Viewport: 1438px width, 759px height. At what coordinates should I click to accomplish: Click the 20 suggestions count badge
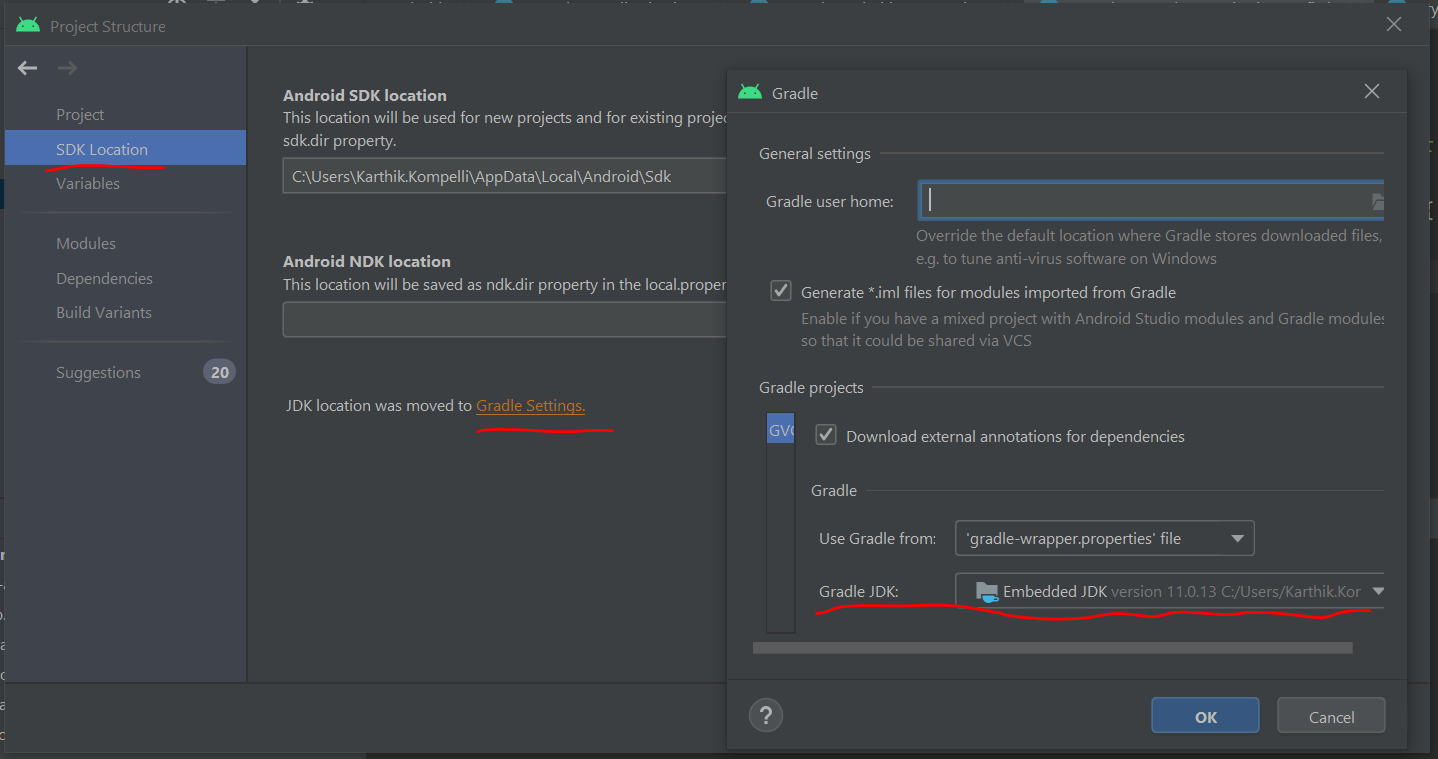click(x=220, y=372)
